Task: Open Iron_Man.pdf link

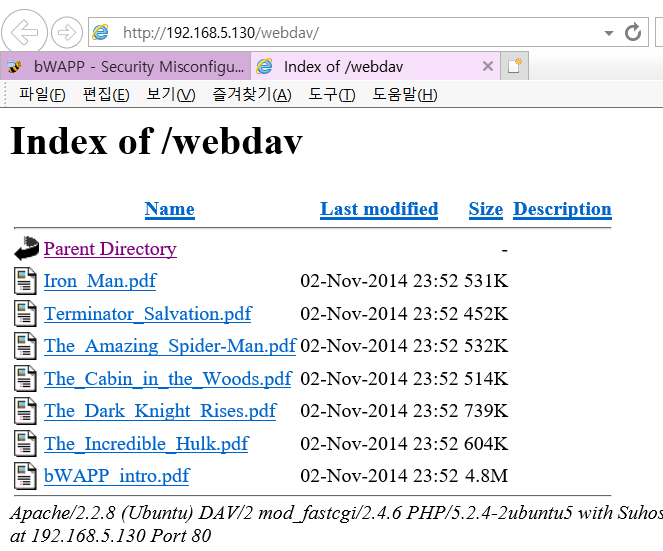Action: coord(100,281)
